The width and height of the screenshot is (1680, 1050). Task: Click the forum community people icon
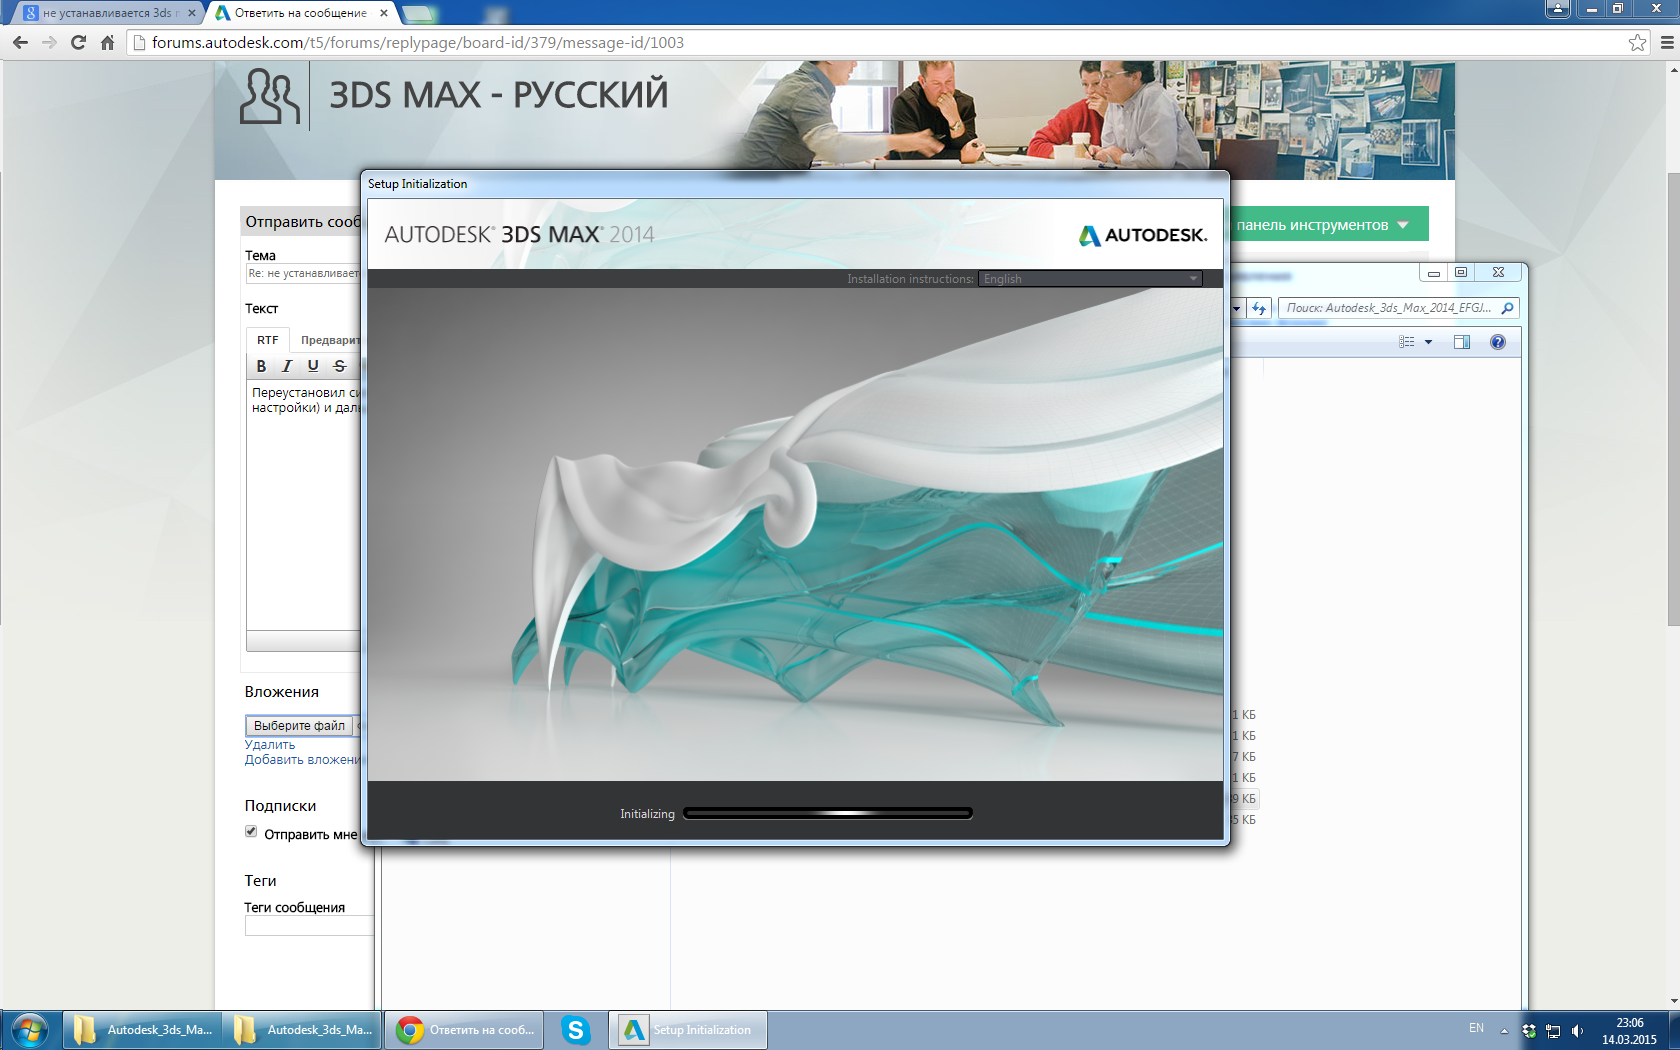coord(269,96)
